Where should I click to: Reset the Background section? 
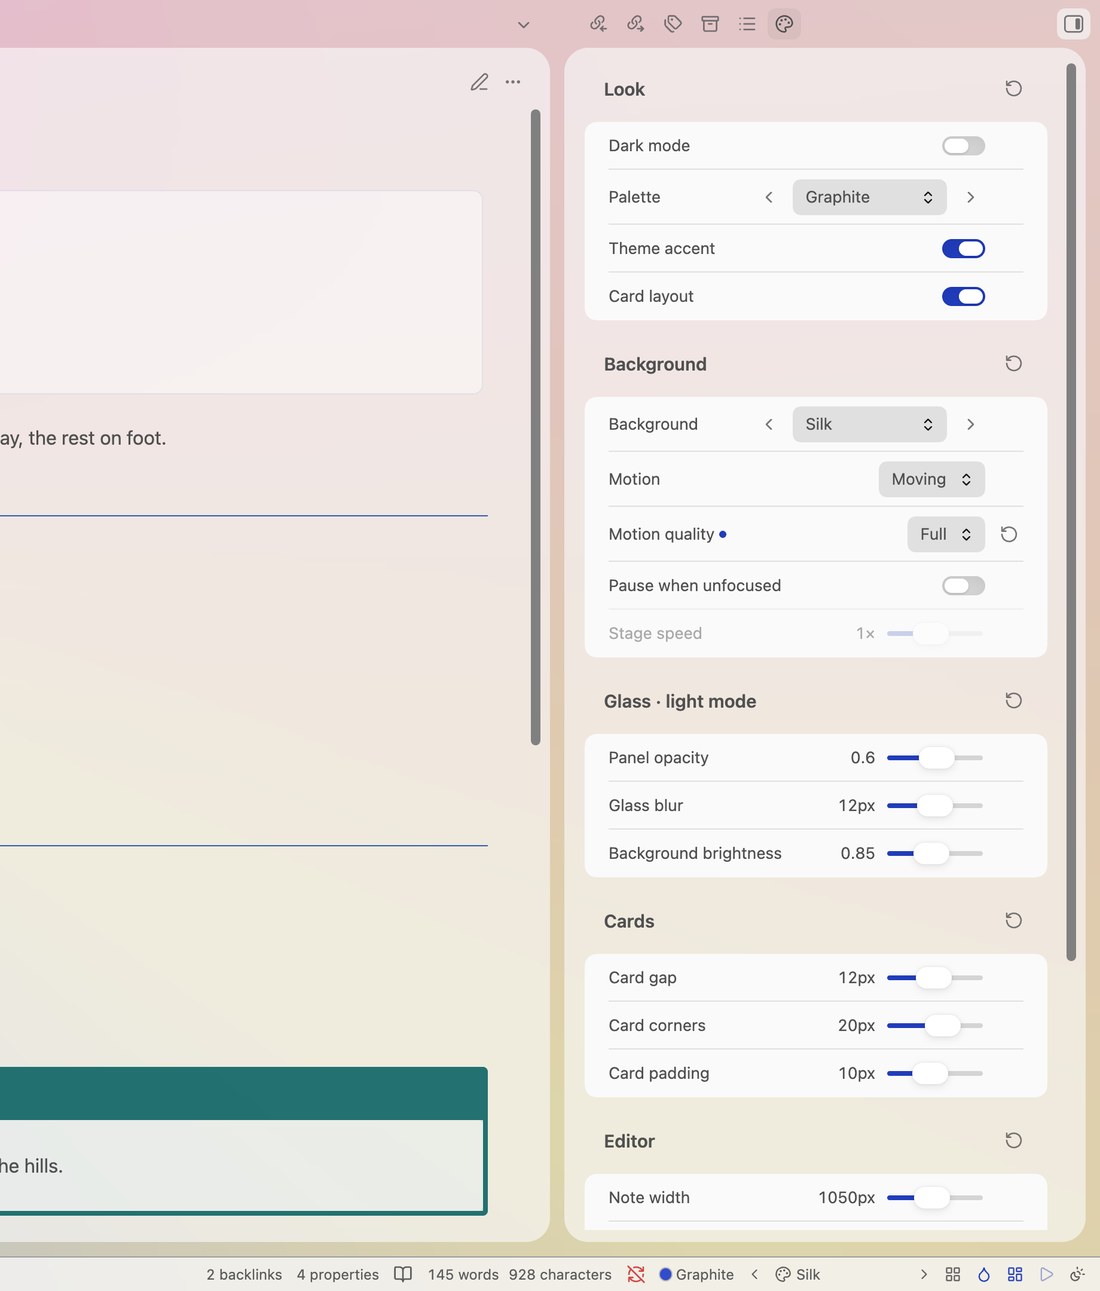[x=1013, y=364]
